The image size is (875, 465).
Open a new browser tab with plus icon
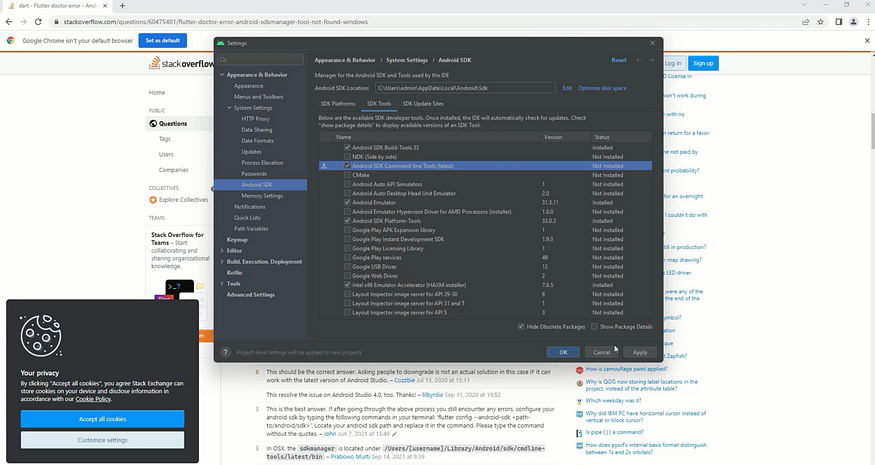click(122, 6)
